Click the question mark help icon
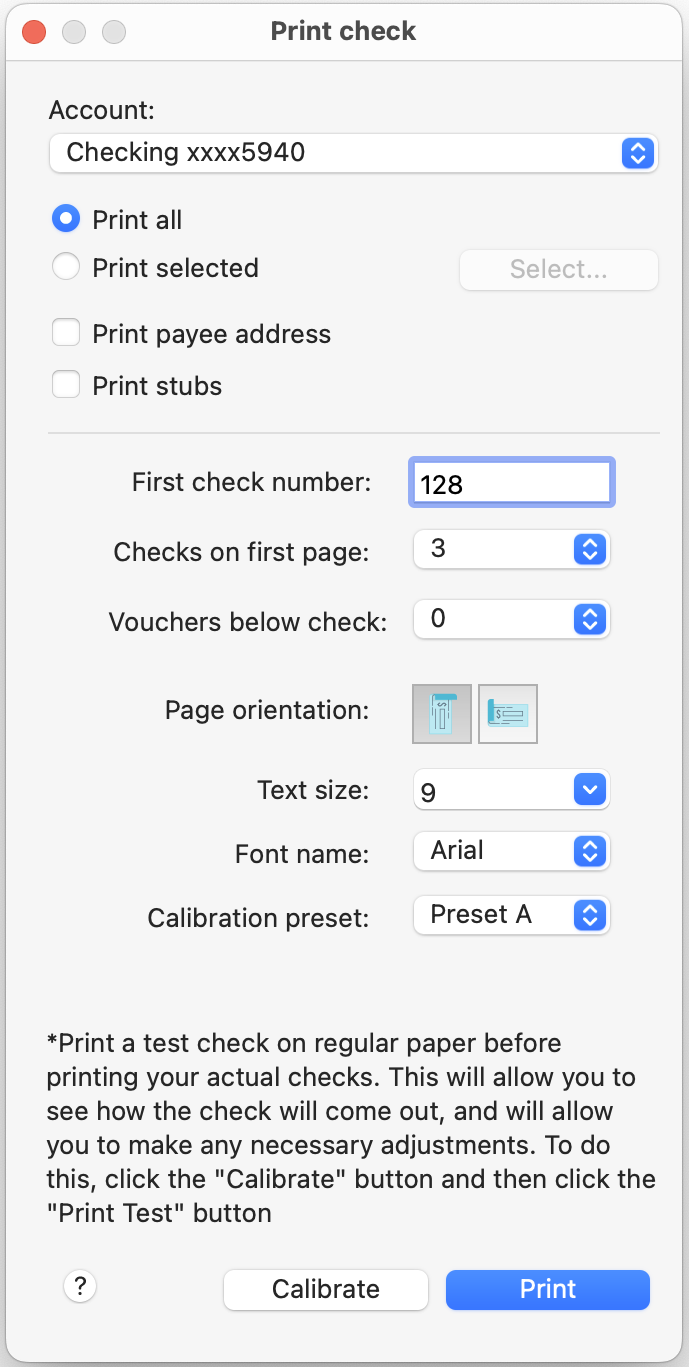This screenshot has width=689, height=1367. [80, 1287]
